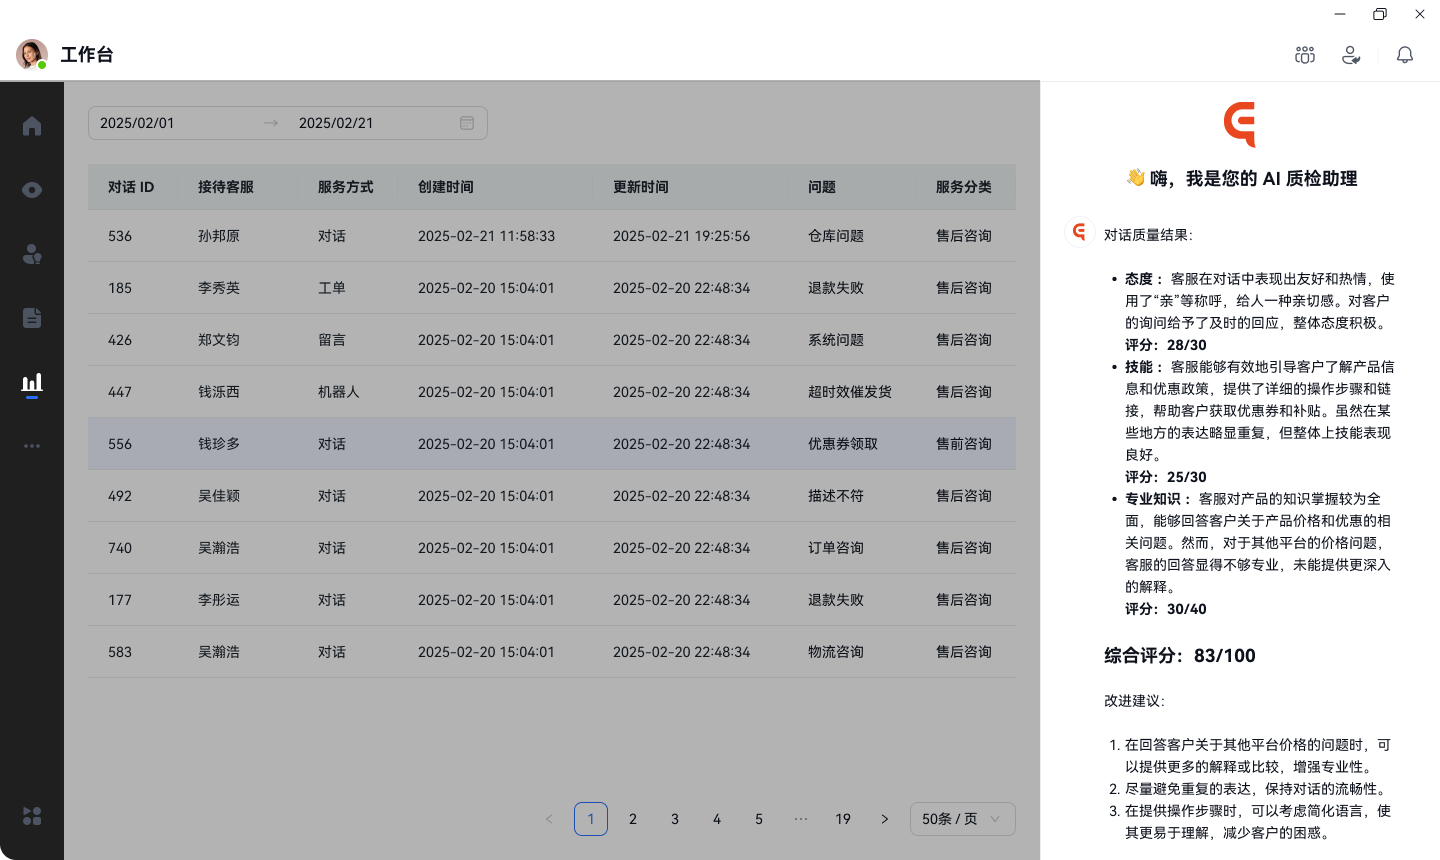1440x860 pixels.
Task: Click the small AI logo beside 对话质量结果
Action: 1079,233
